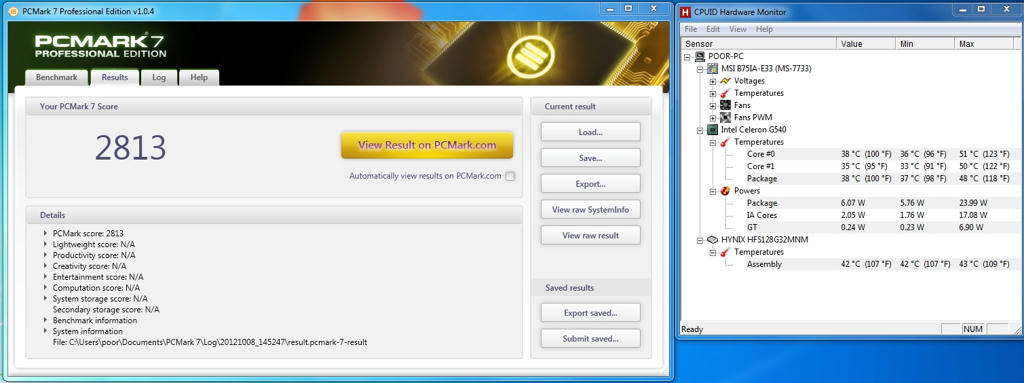Screen dimensions: 1024x383
Task: Click the motherboard Temperatures thermometer icon
Action: (725, 93)
